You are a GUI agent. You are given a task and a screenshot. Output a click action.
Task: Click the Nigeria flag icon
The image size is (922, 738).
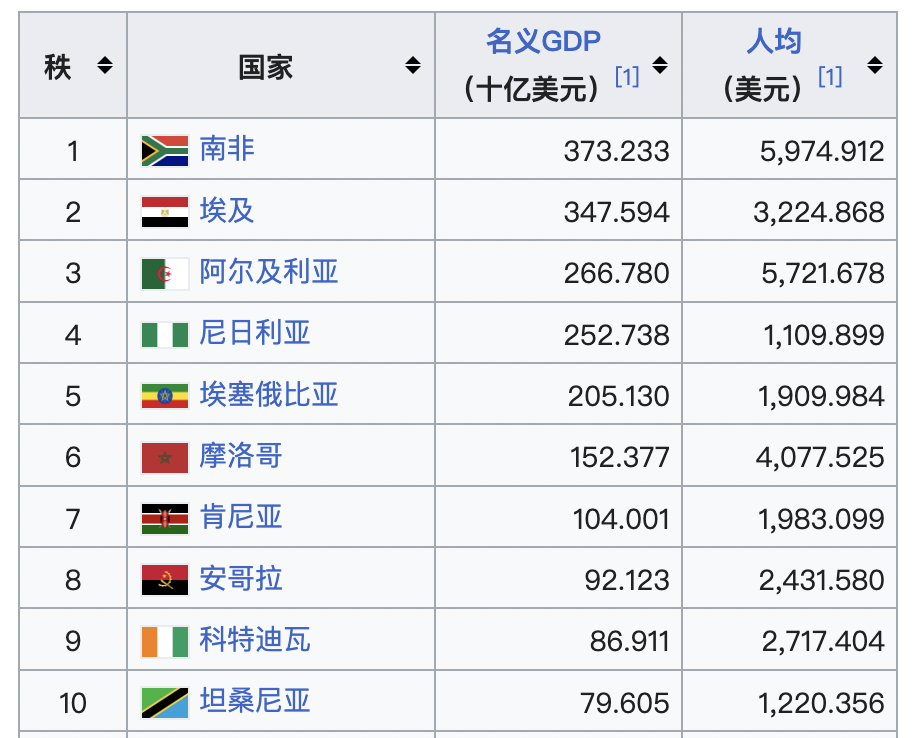165,334
